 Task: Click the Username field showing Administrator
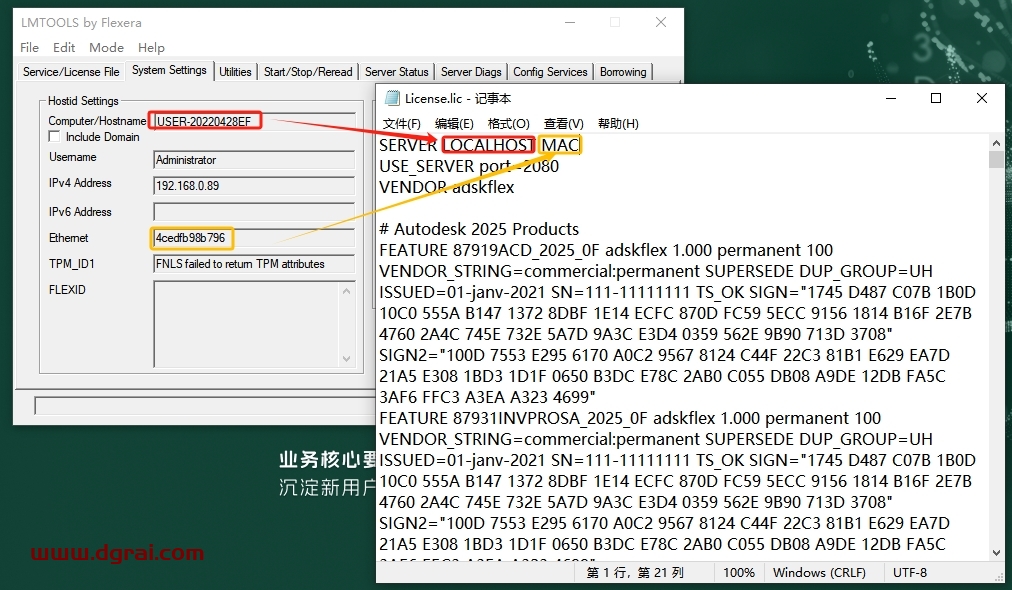click(x=254, y=160)
